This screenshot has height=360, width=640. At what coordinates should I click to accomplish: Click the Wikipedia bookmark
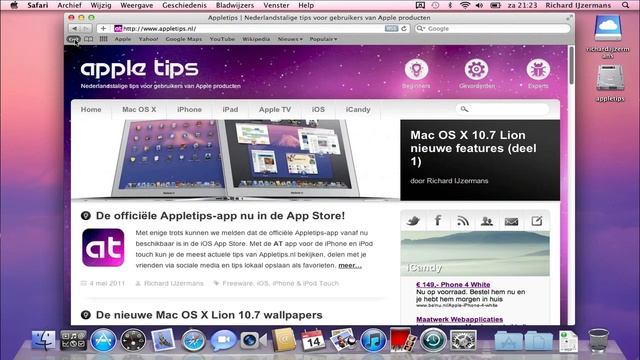coord(256,39)
